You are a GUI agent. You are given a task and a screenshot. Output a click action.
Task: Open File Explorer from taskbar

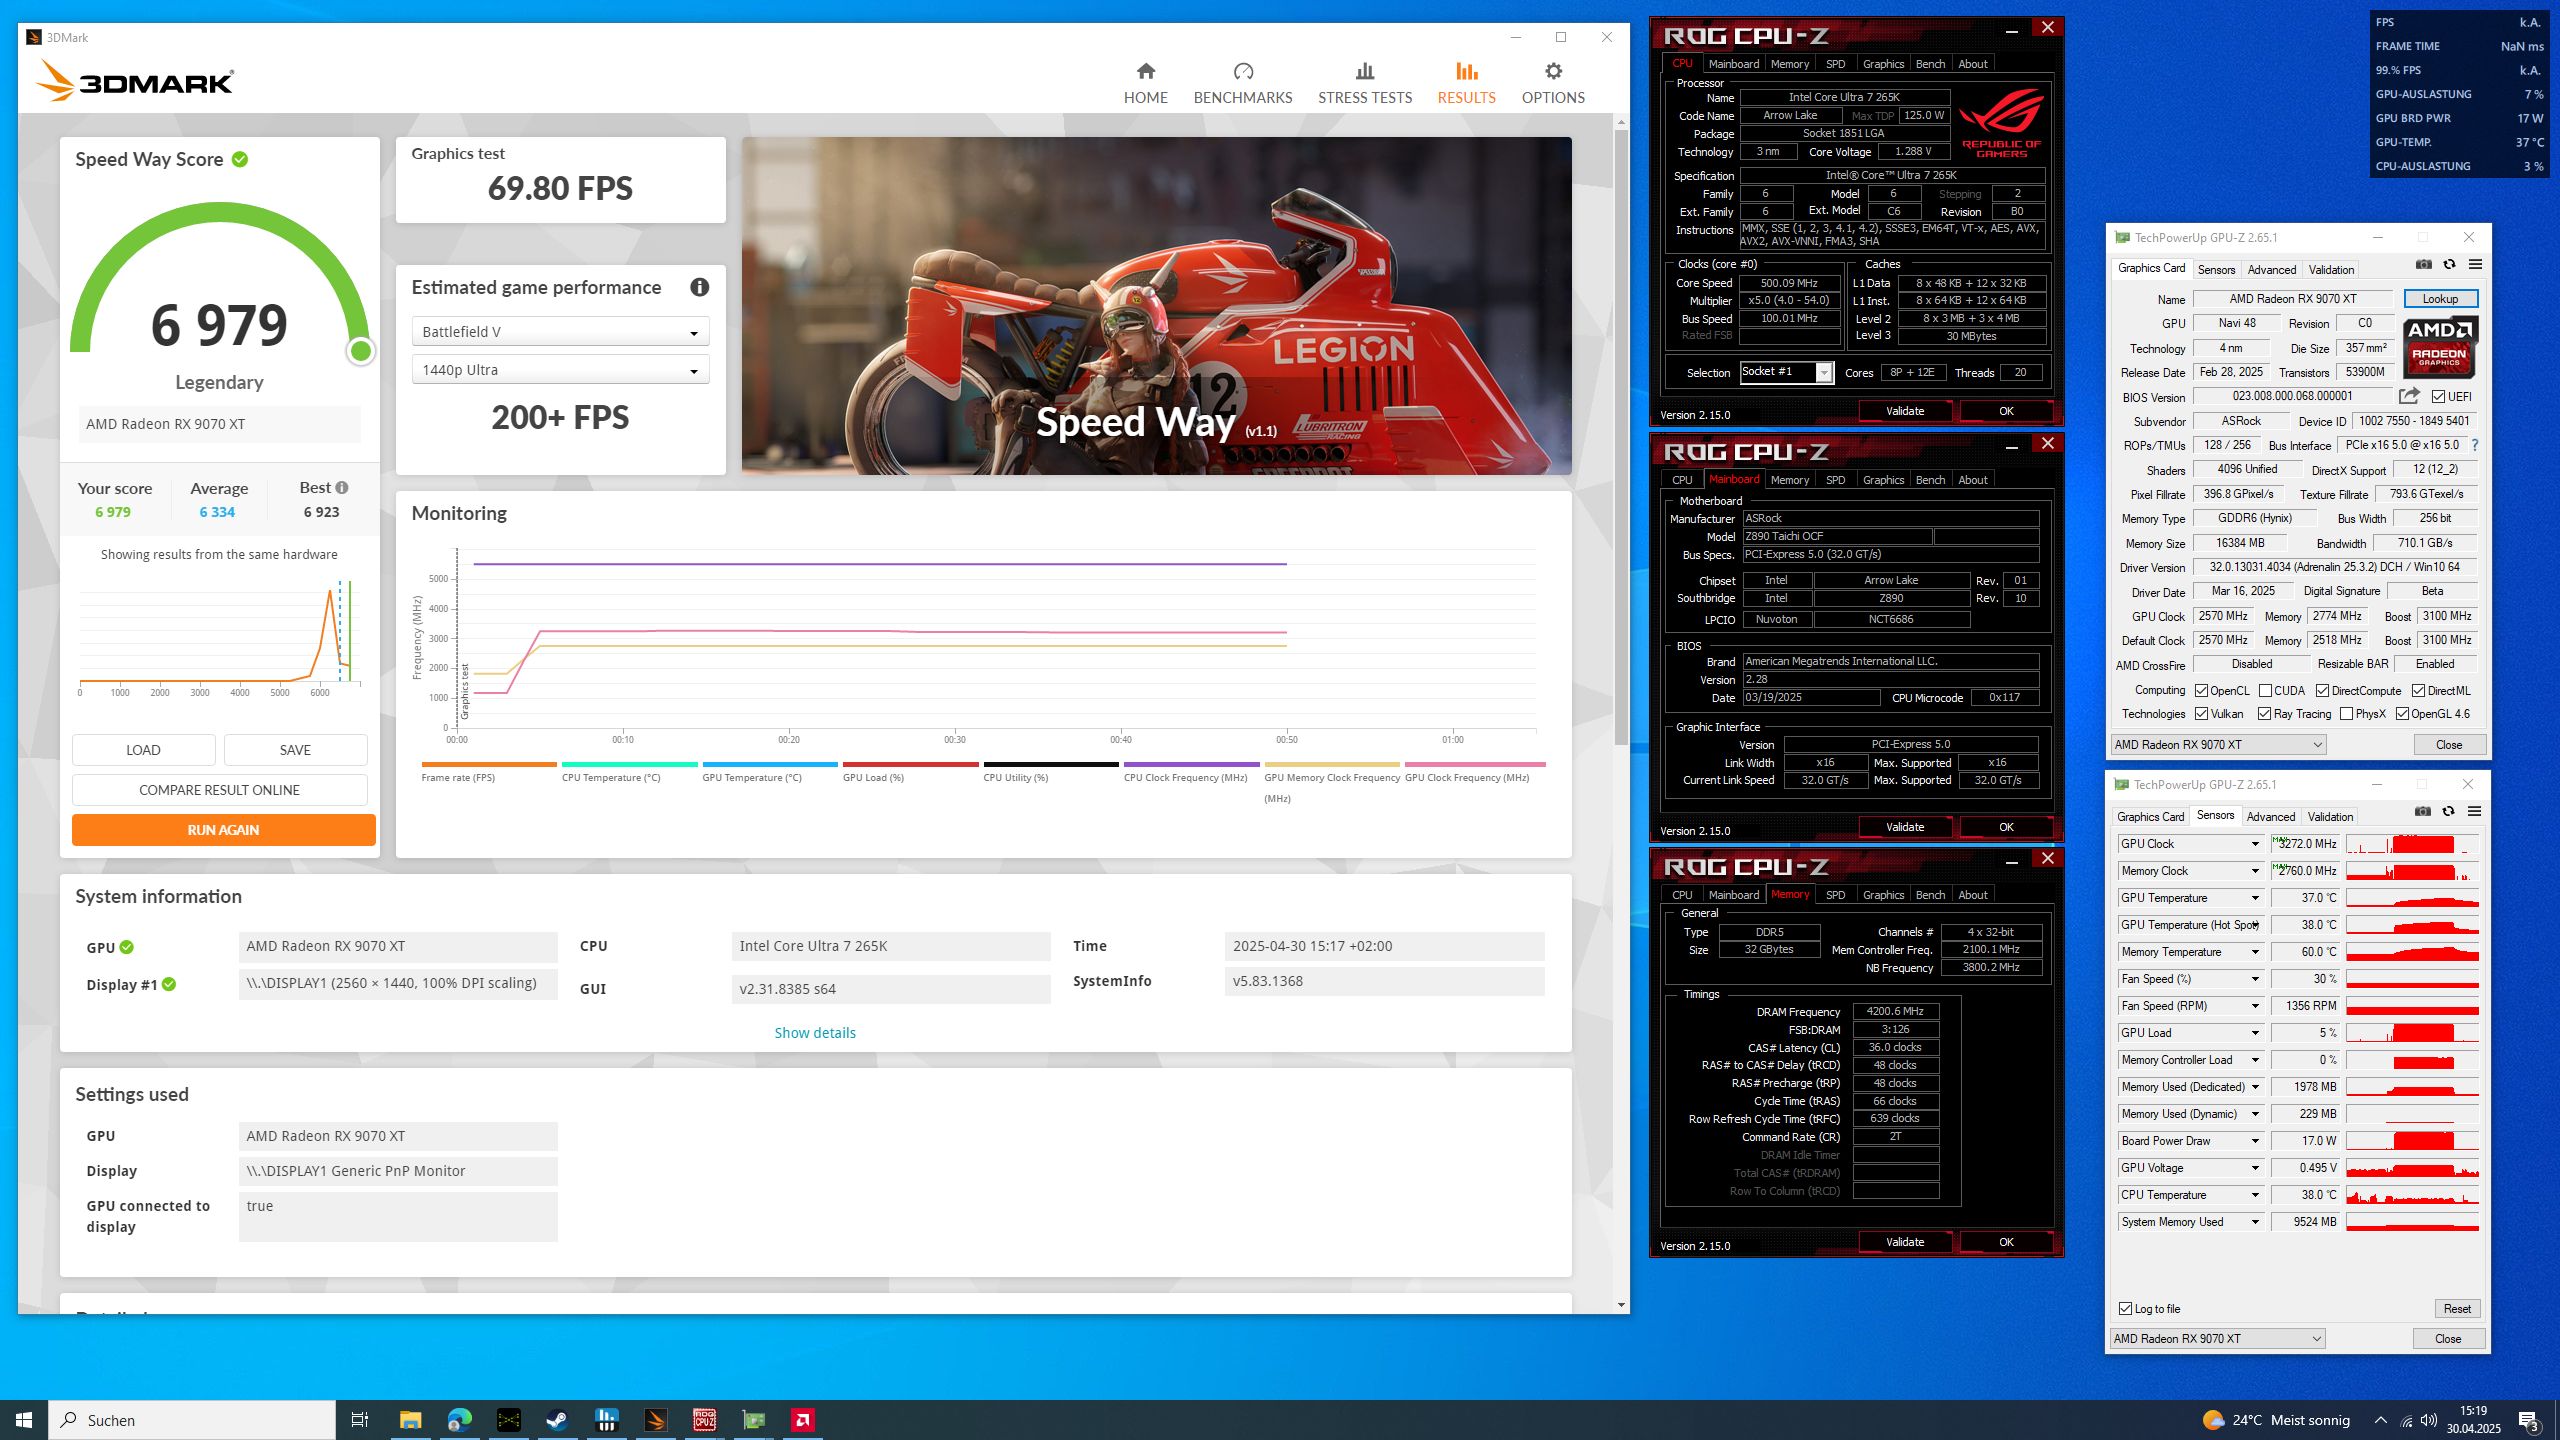410,1420
